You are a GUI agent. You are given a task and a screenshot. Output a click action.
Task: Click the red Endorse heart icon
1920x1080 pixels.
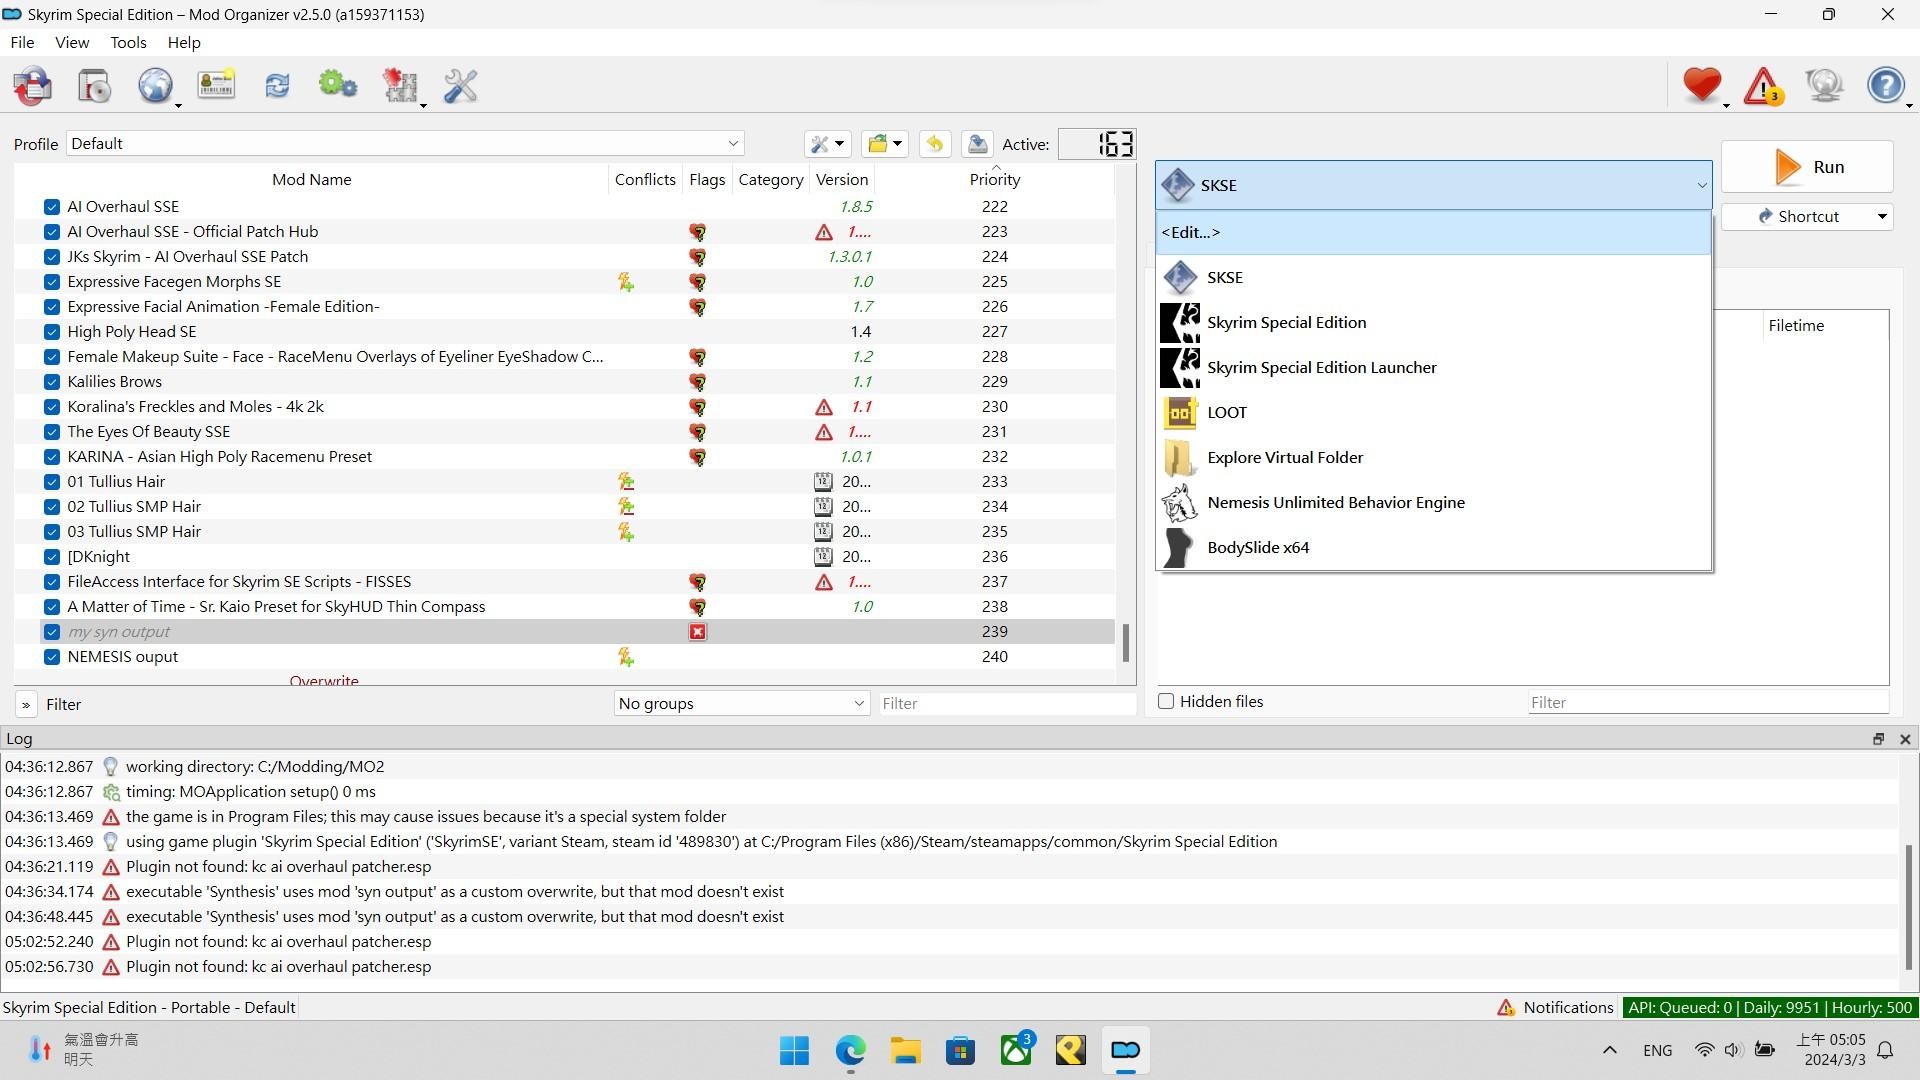(1701, 86)
